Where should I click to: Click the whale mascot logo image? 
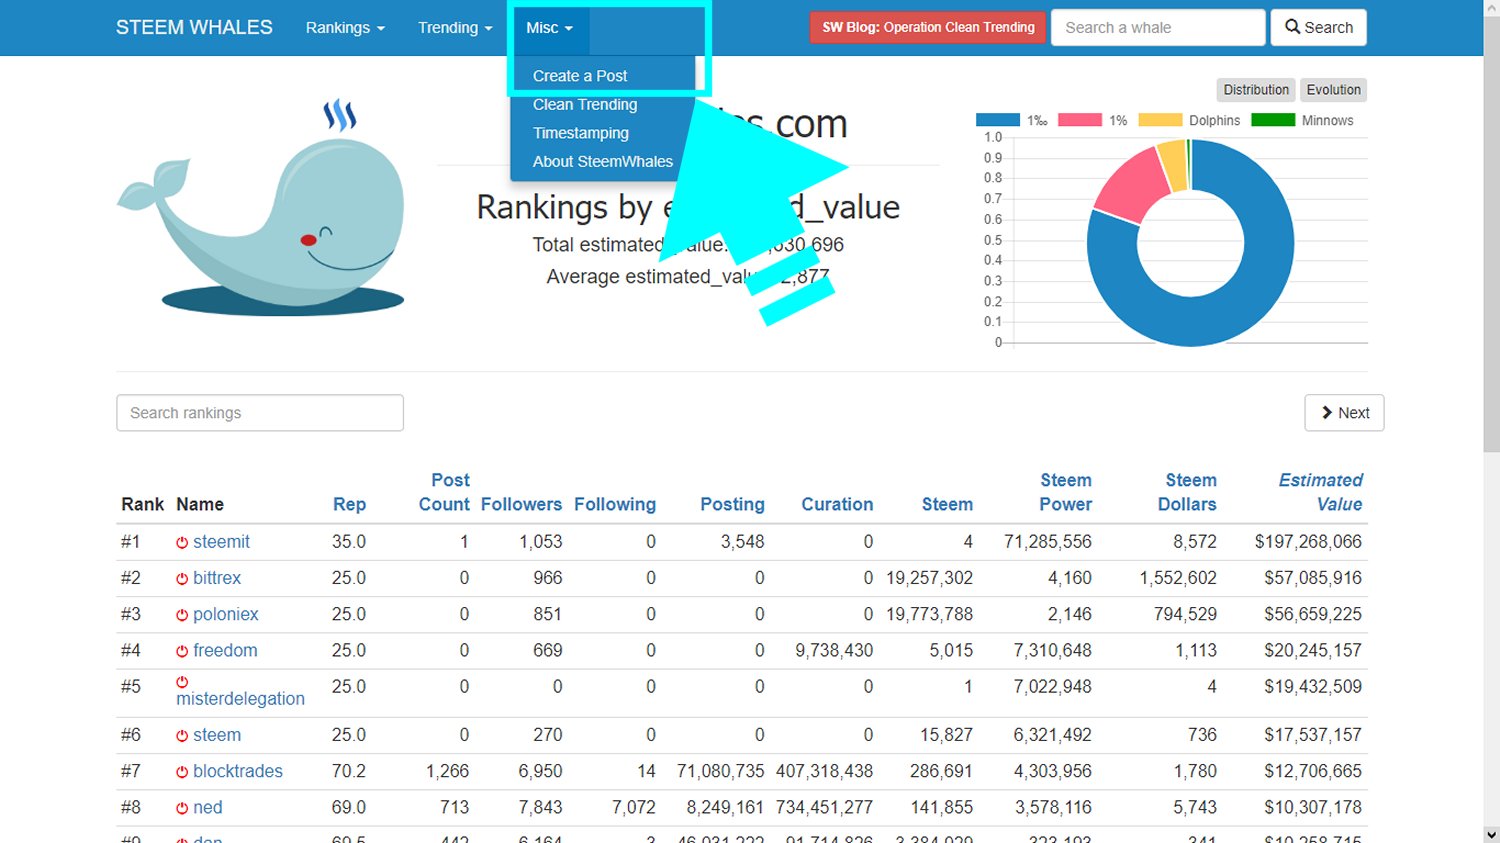click(x=262, y=207)
